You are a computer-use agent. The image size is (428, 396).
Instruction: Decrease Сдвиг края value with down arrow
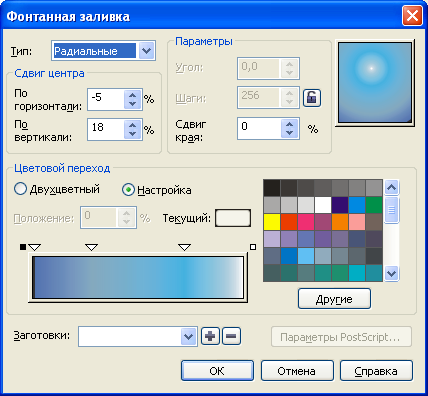[289, 133]
